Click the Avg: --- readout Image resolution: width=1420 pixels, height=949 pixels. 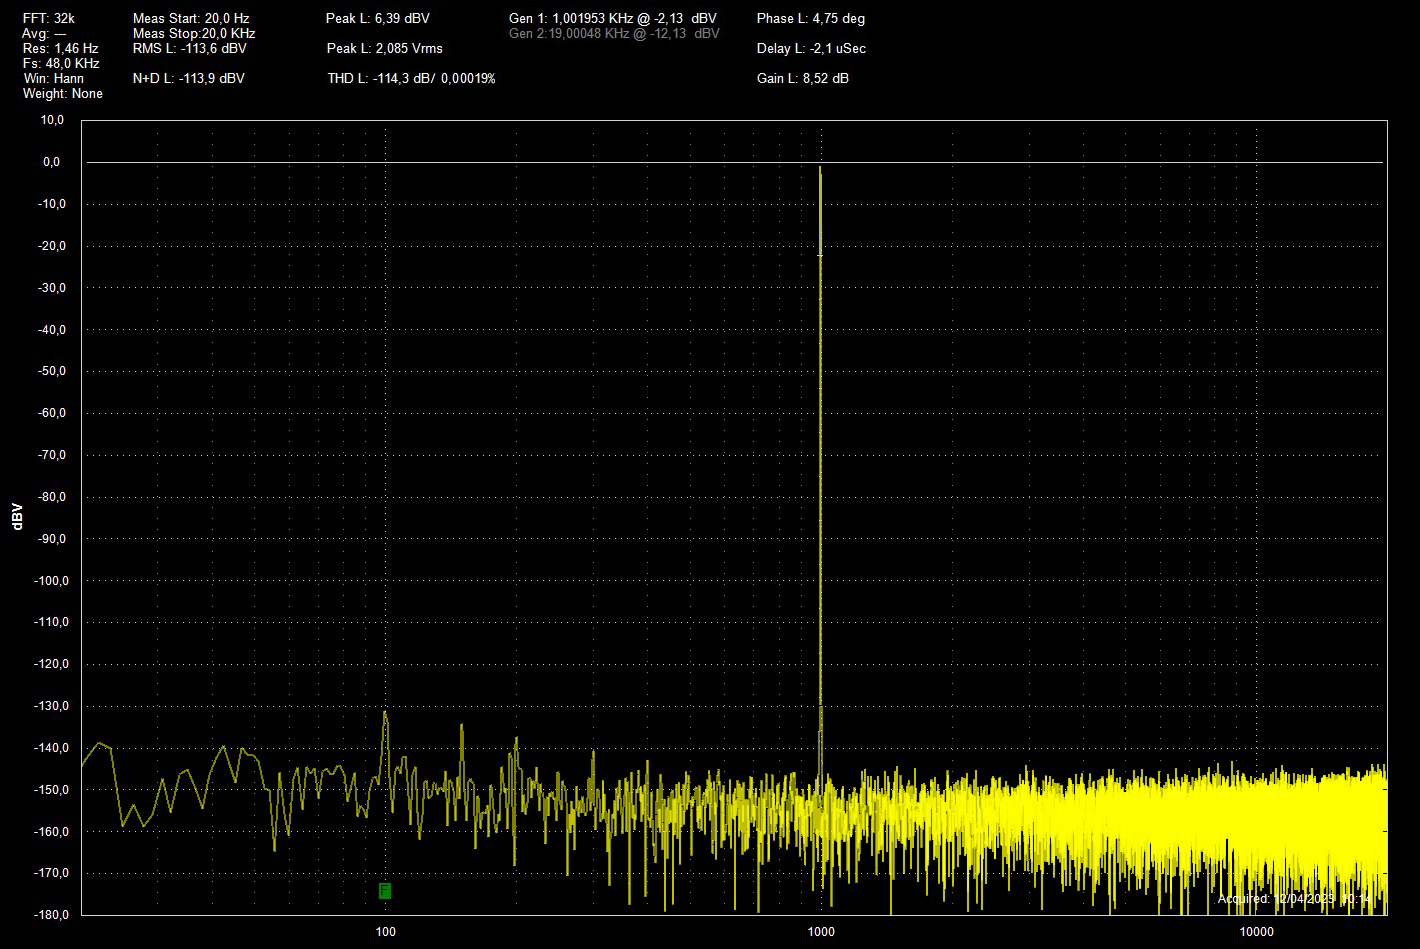coord(44,33)
